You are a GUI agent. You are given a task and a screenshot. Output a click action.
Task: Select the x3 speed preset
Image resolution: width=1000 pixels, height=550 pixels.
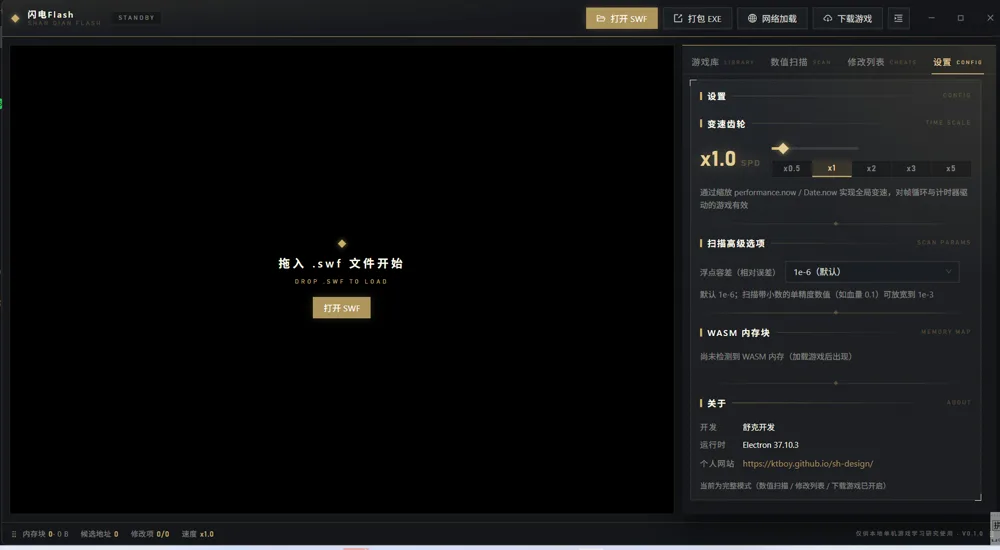(911, 168)
